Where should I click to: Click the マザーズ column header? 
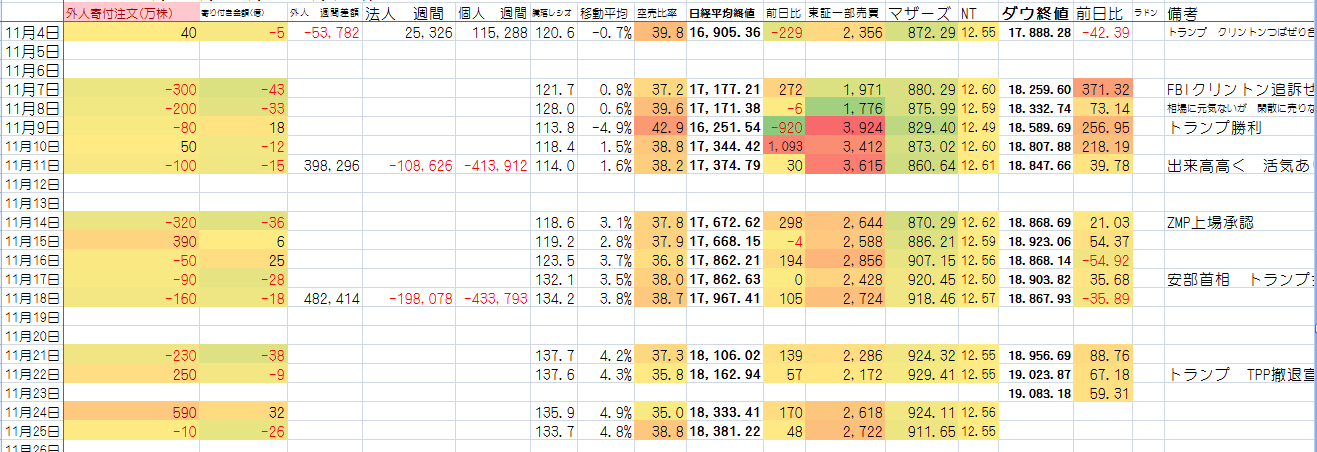(x=921, y=13)
